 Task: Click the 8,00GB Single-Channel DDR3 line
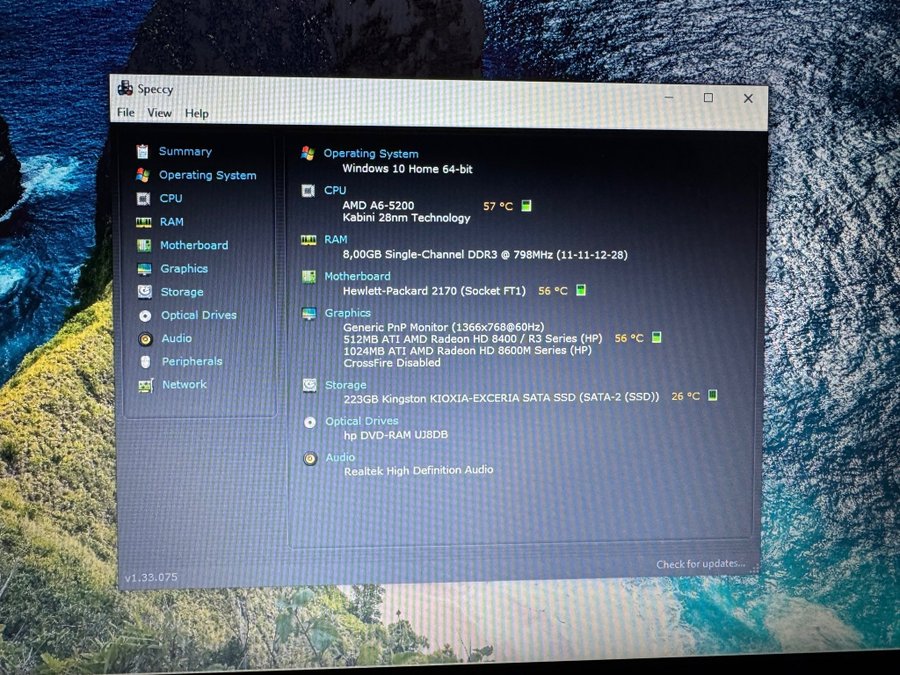click(485, 255)
